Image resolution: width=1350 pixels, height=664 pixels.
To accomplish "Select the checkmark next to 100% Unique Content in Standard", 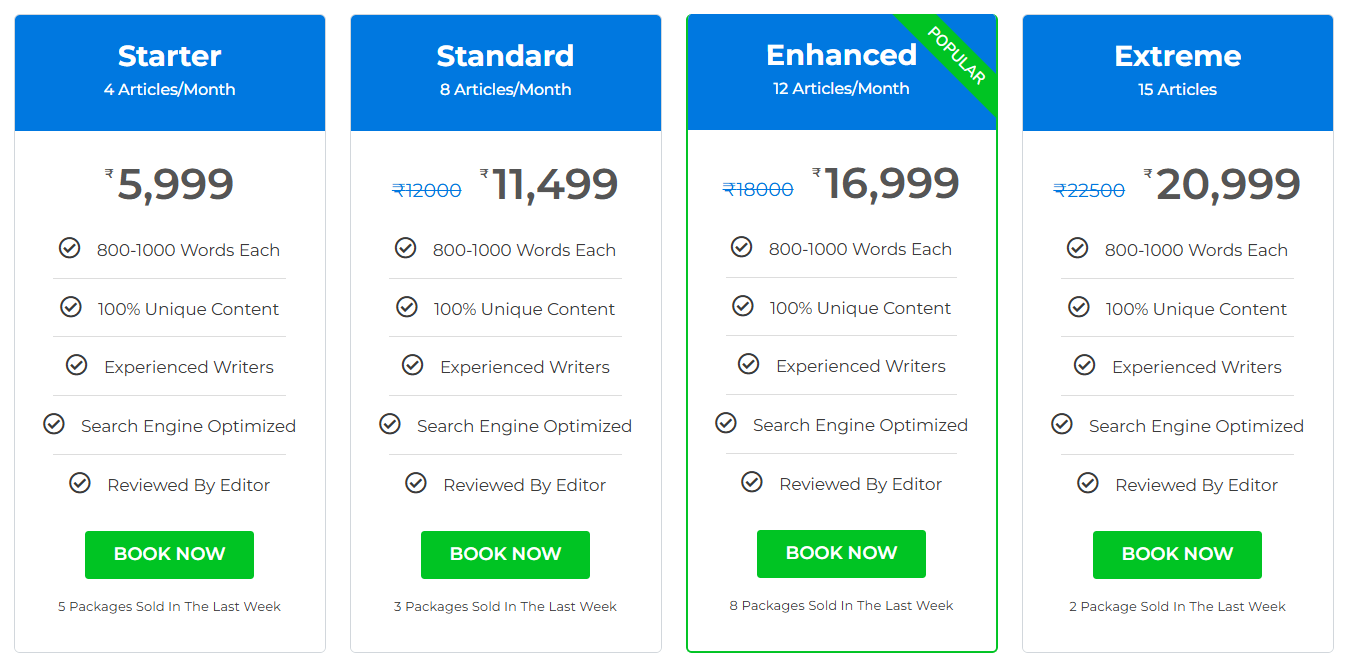I will [406, 307].
